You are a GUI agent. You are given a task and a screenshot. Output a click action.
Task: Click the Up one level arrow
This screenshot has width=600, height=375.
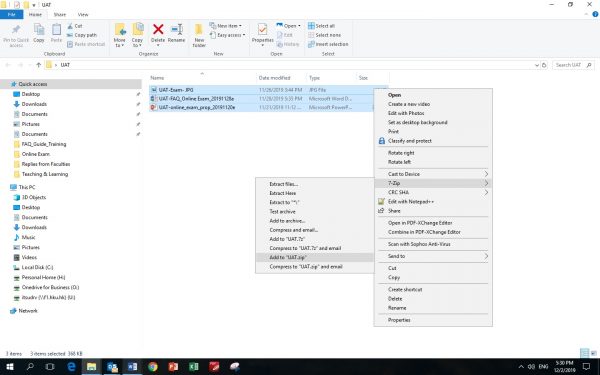click(x=39, y=65)
